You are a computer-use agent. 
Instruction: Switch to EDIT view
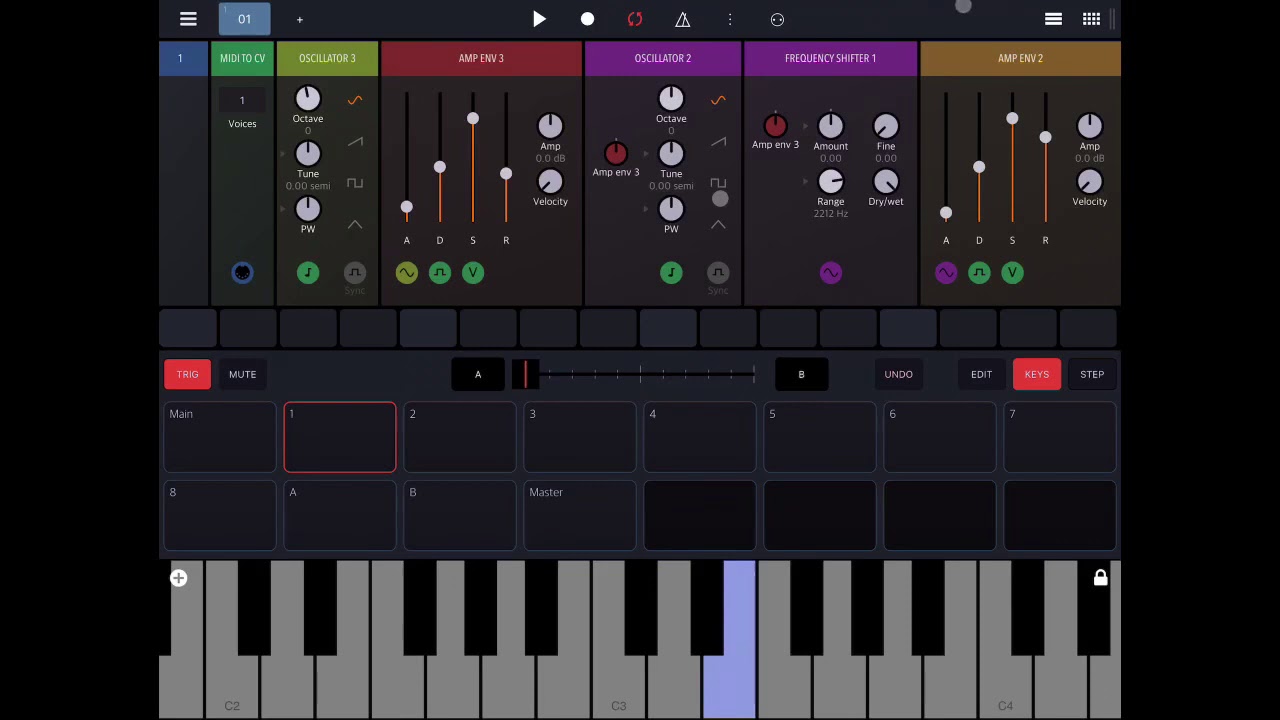click(981, 374)
